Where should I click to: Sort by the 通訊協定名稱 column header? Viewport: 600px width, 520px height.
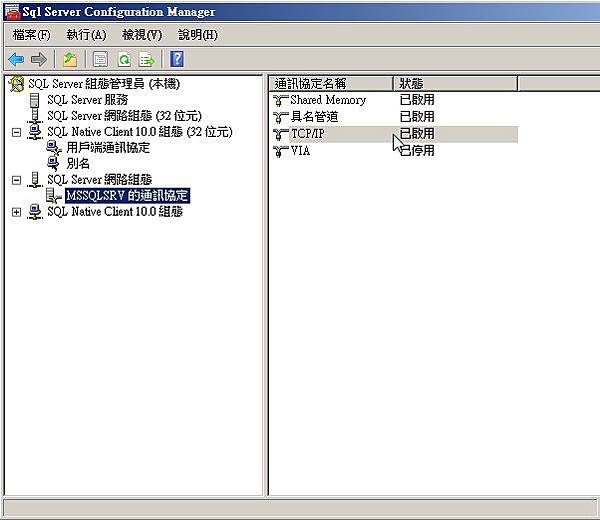click(331, 83)
